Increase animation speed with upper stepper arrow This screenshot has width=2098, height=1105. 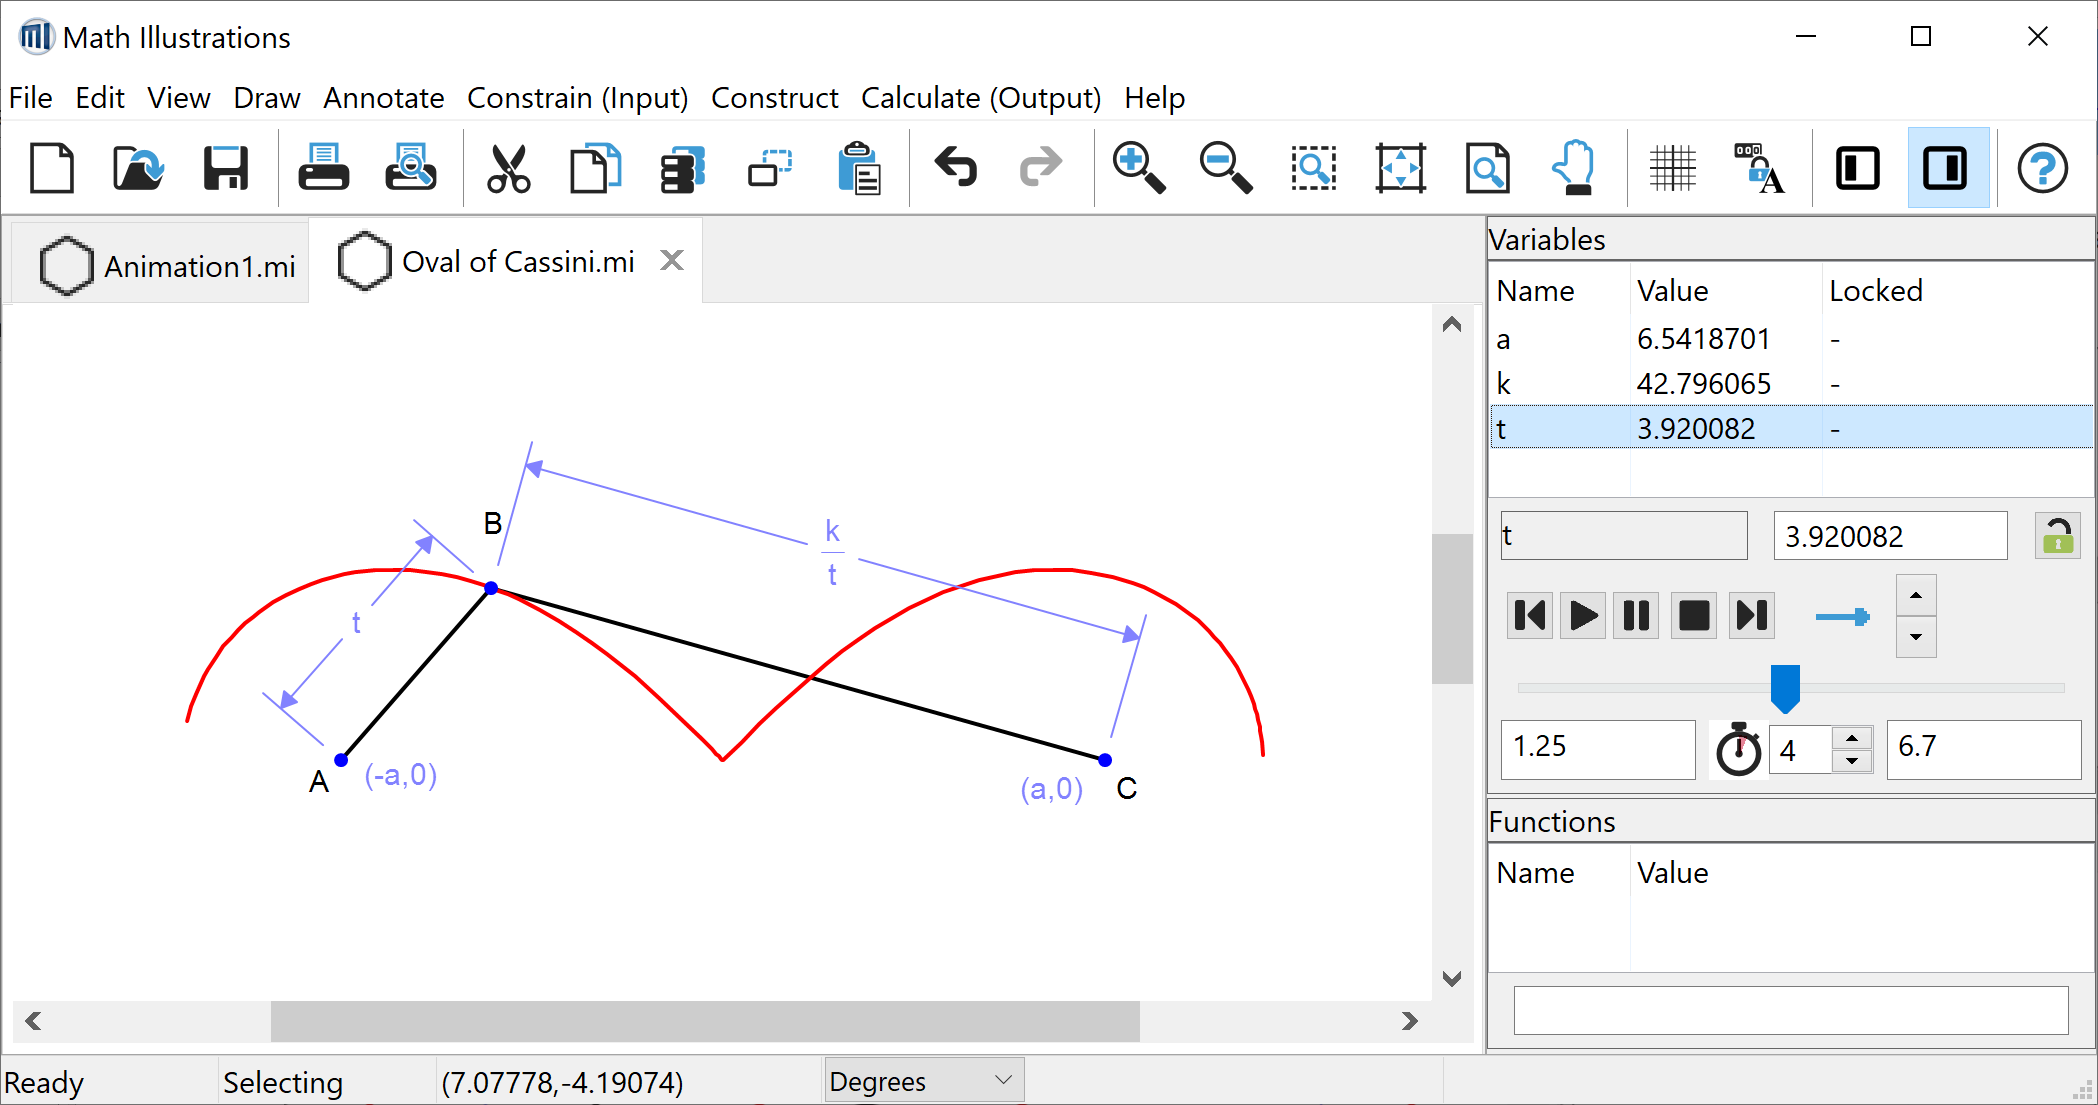pos(1916,595)
